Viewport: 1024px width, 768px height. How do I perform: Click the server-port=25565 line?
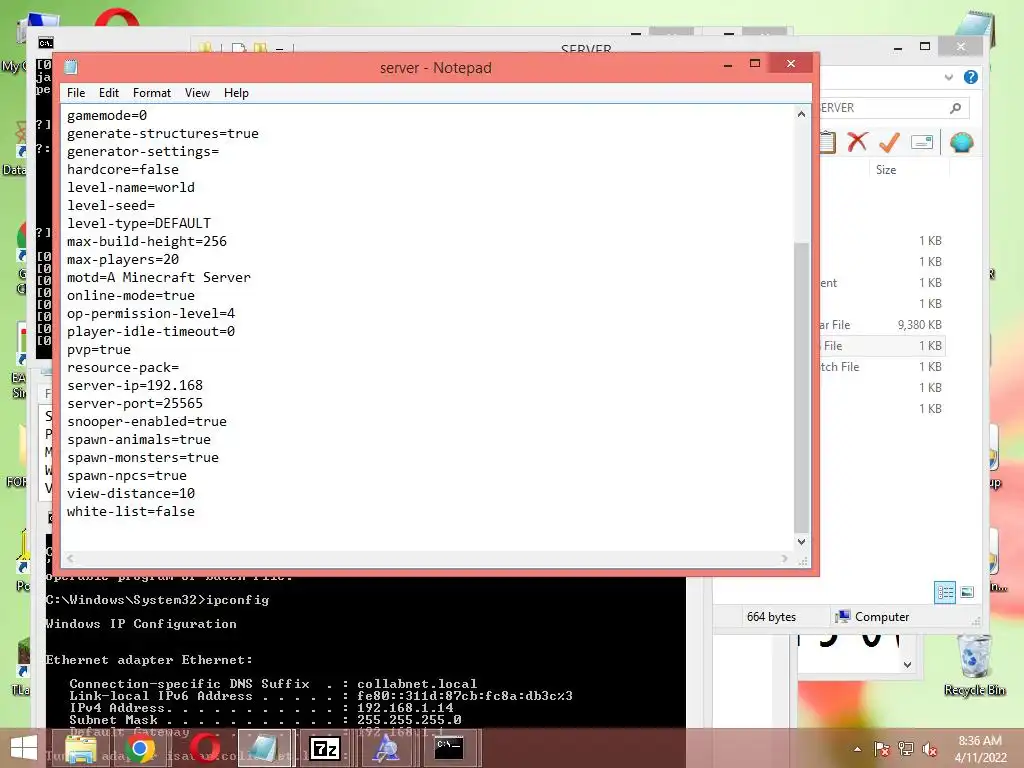135,403
